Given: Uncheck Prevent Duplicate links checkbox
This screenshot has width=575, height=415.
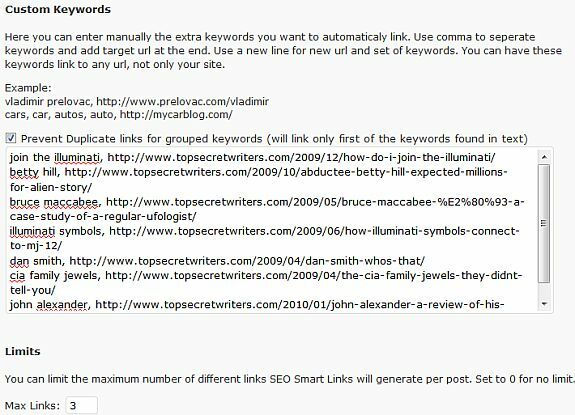Looking at the screenshot, I should pos(11,138).
